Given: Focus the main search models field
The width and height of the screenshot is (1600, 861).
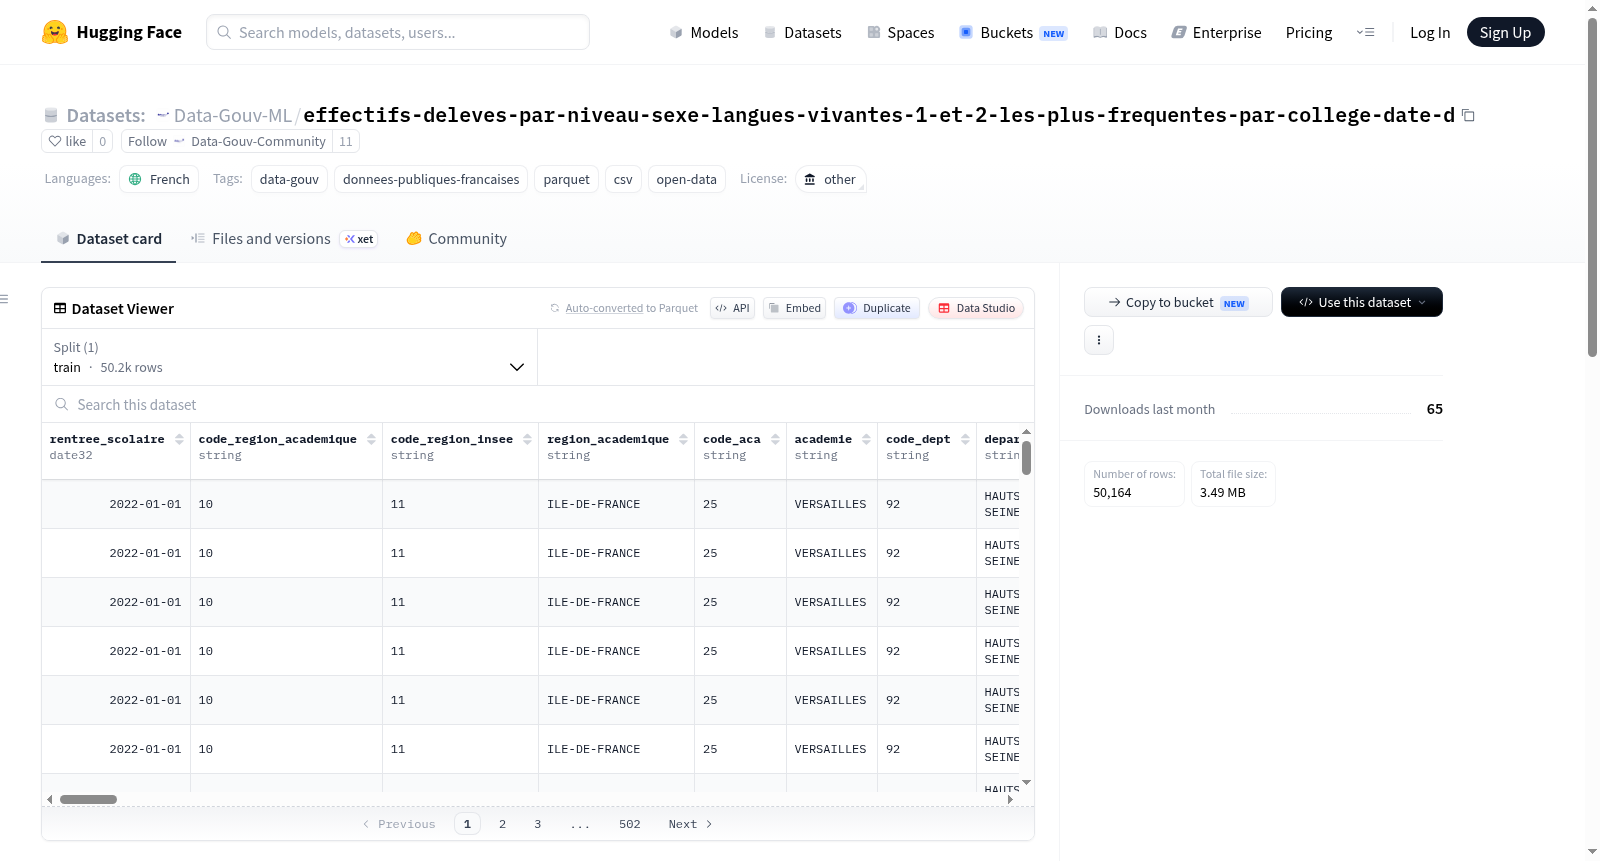Looking at the screenshot, I should (x=398, y=32).
